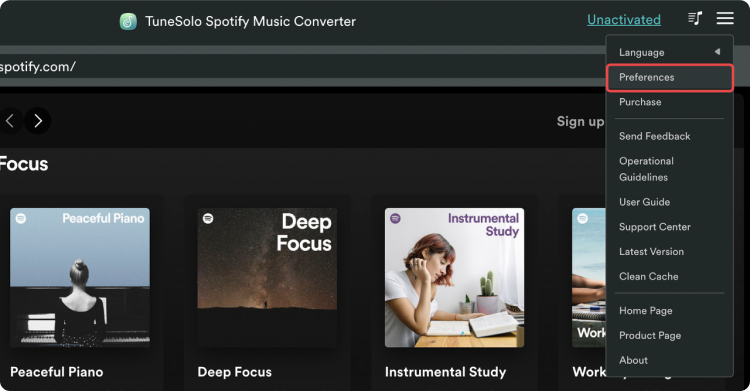Select Product Page menu item

[x=669, y=335]
